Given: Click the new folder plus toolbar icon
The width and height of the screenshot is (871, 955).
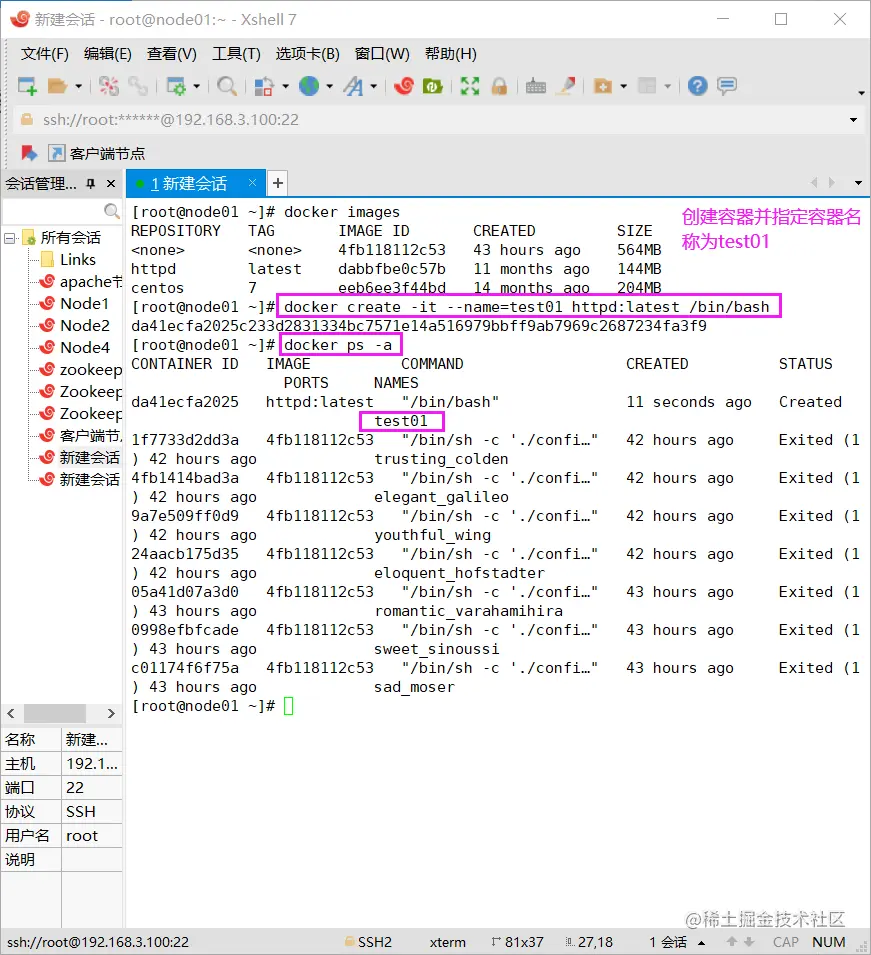Looking at the screenshot, I should point(603,86).
